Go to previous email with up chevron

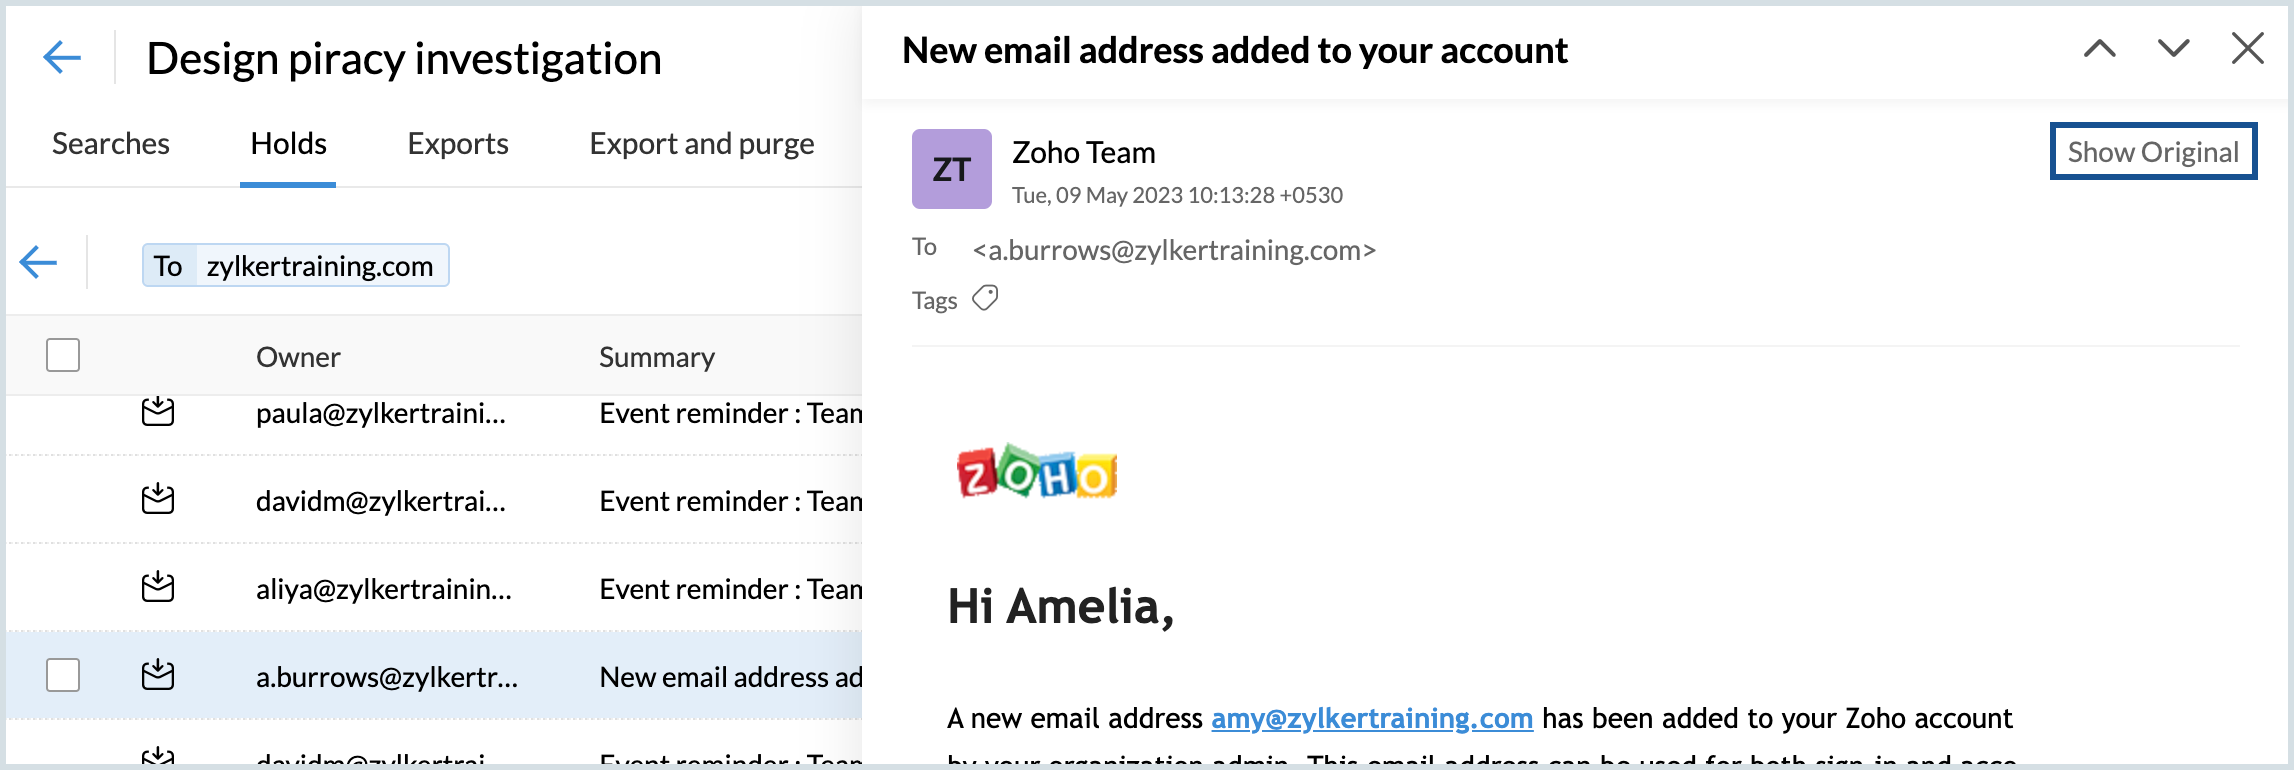pos(2099,48)
